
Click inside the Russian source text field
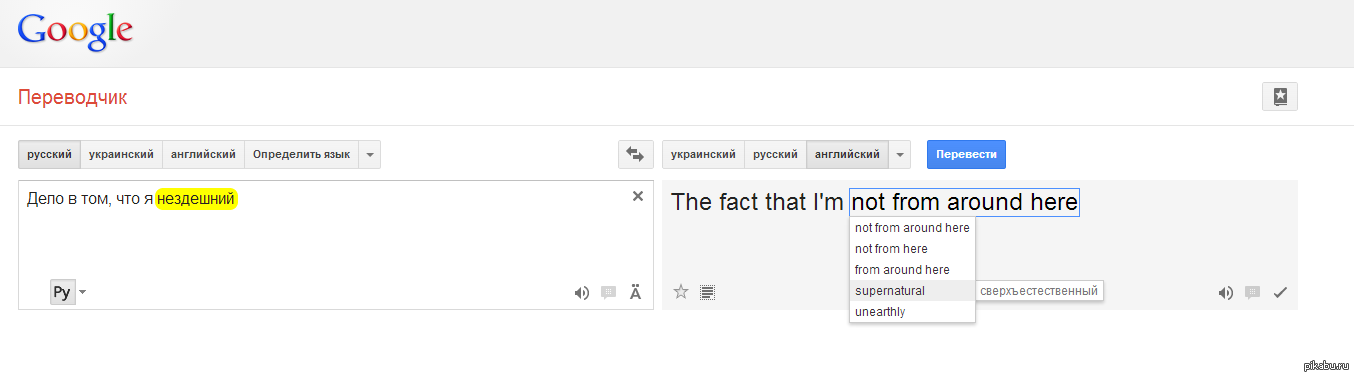pos(335,240)
